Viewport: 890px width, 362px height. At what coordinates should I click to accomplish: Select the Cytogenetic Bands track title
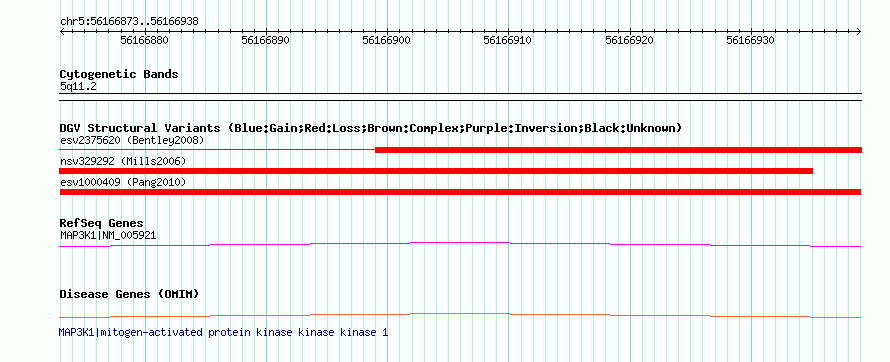coord(119,74)
